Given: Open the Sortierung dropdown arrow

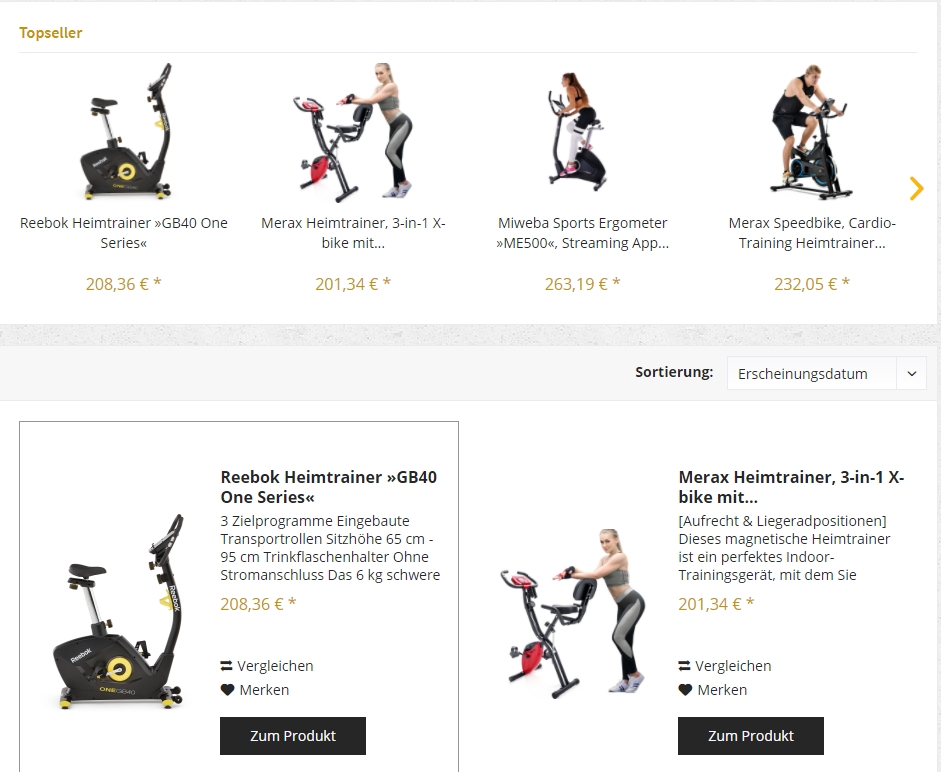Looking at the screenshot, I should 912,373.
